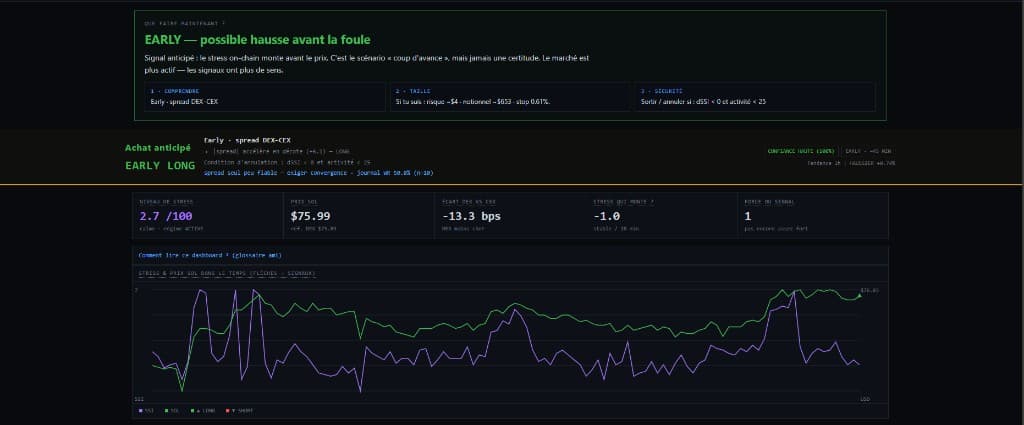The width and height of the screenshot is (1024, 425).
Task: Click the 'Signal anticipé' description paragraph
Action: click(366, 64)
